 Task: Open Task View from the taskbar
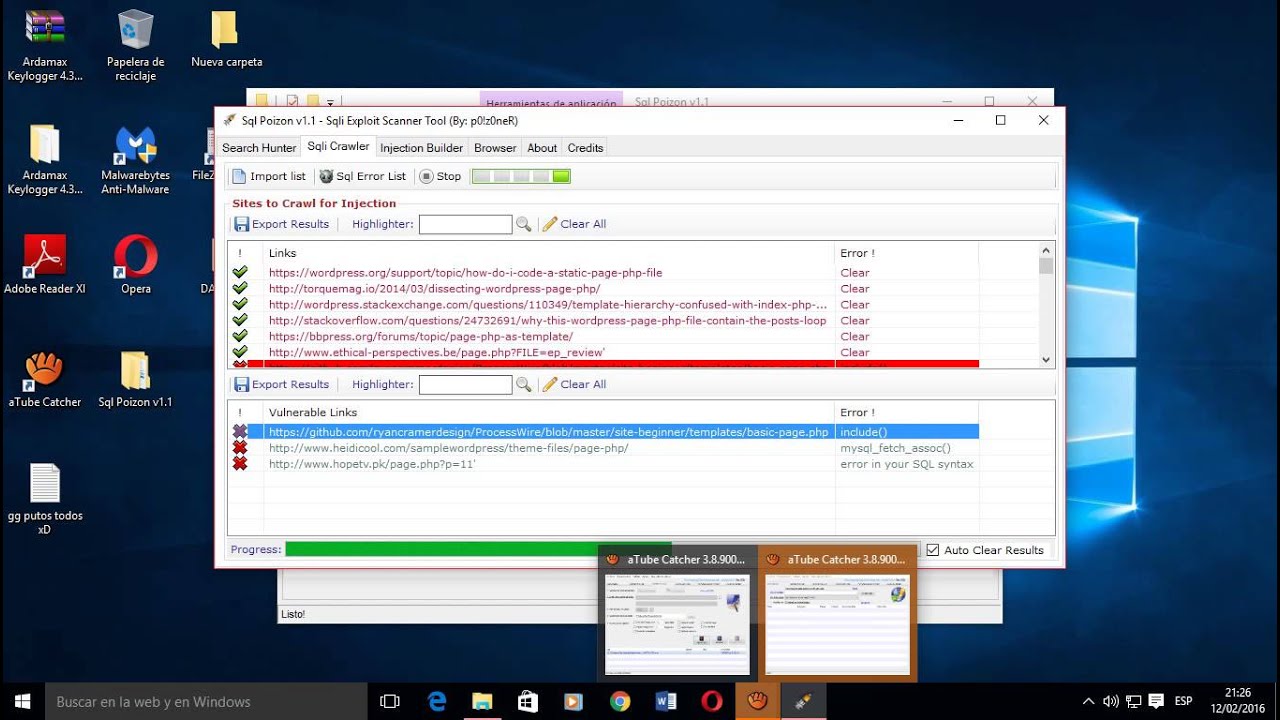point(390,701)
